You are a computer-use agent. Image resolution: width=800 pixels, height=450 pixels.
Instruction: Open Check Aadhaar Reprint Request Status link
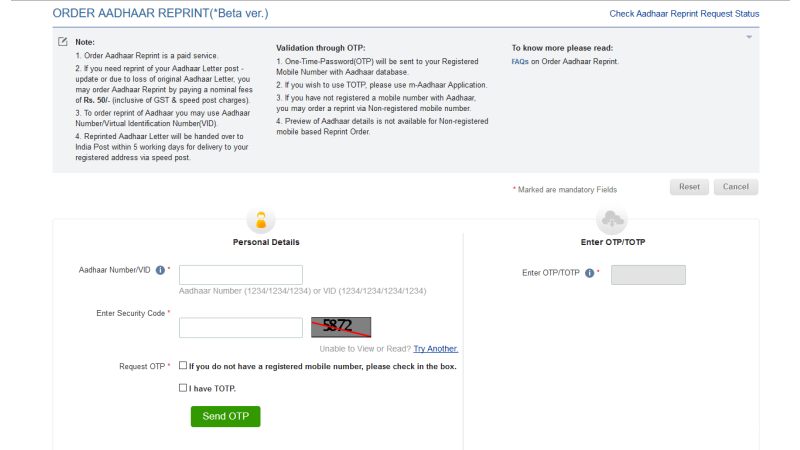[x=683, y=14]
